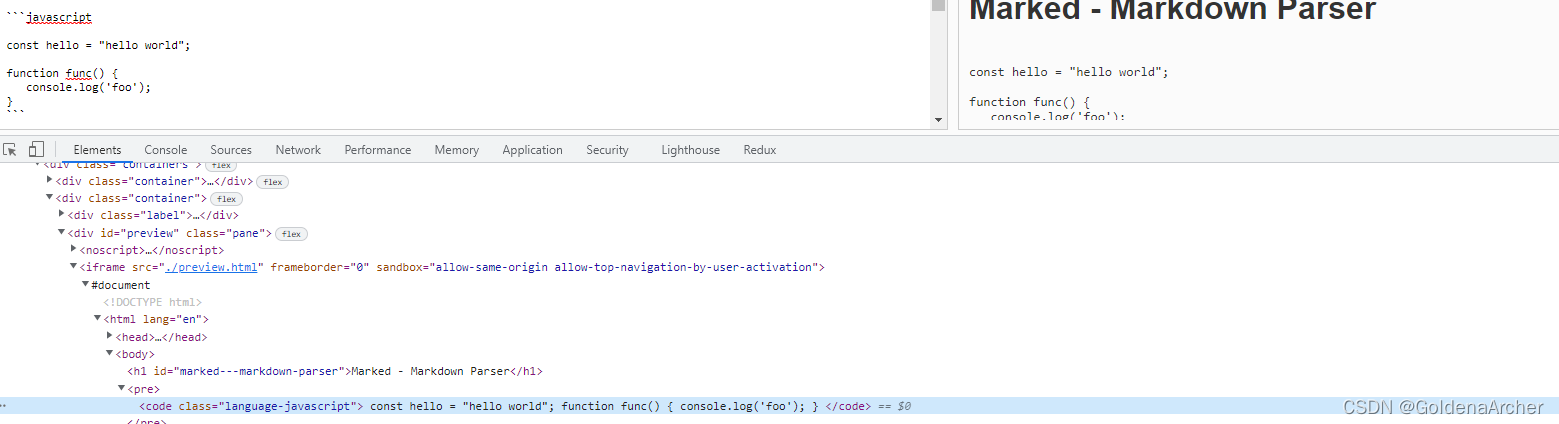1559x424 pixels.
Task: Expand the noscript node
Action: (x=74, y=249)
